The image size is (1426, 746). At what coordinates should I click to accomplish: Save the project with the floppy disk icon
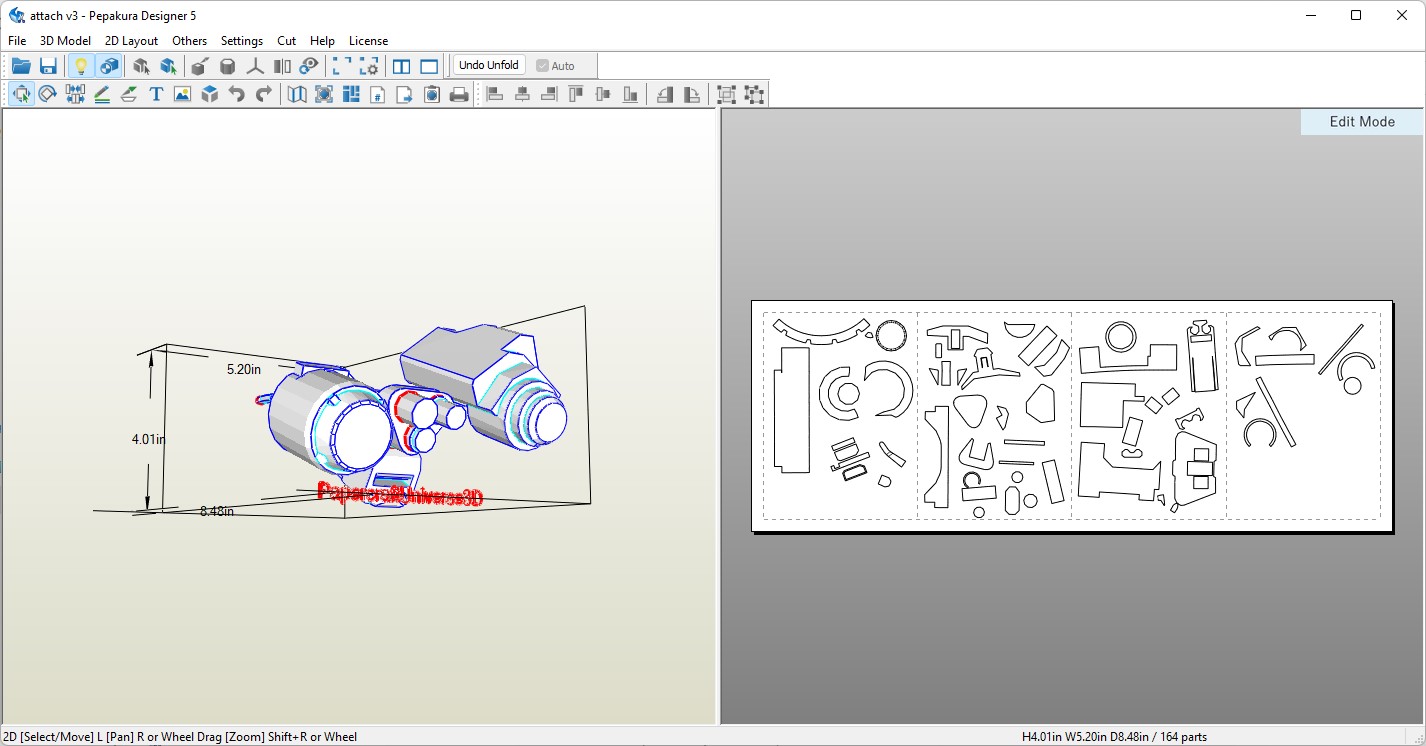coord(48,66)
